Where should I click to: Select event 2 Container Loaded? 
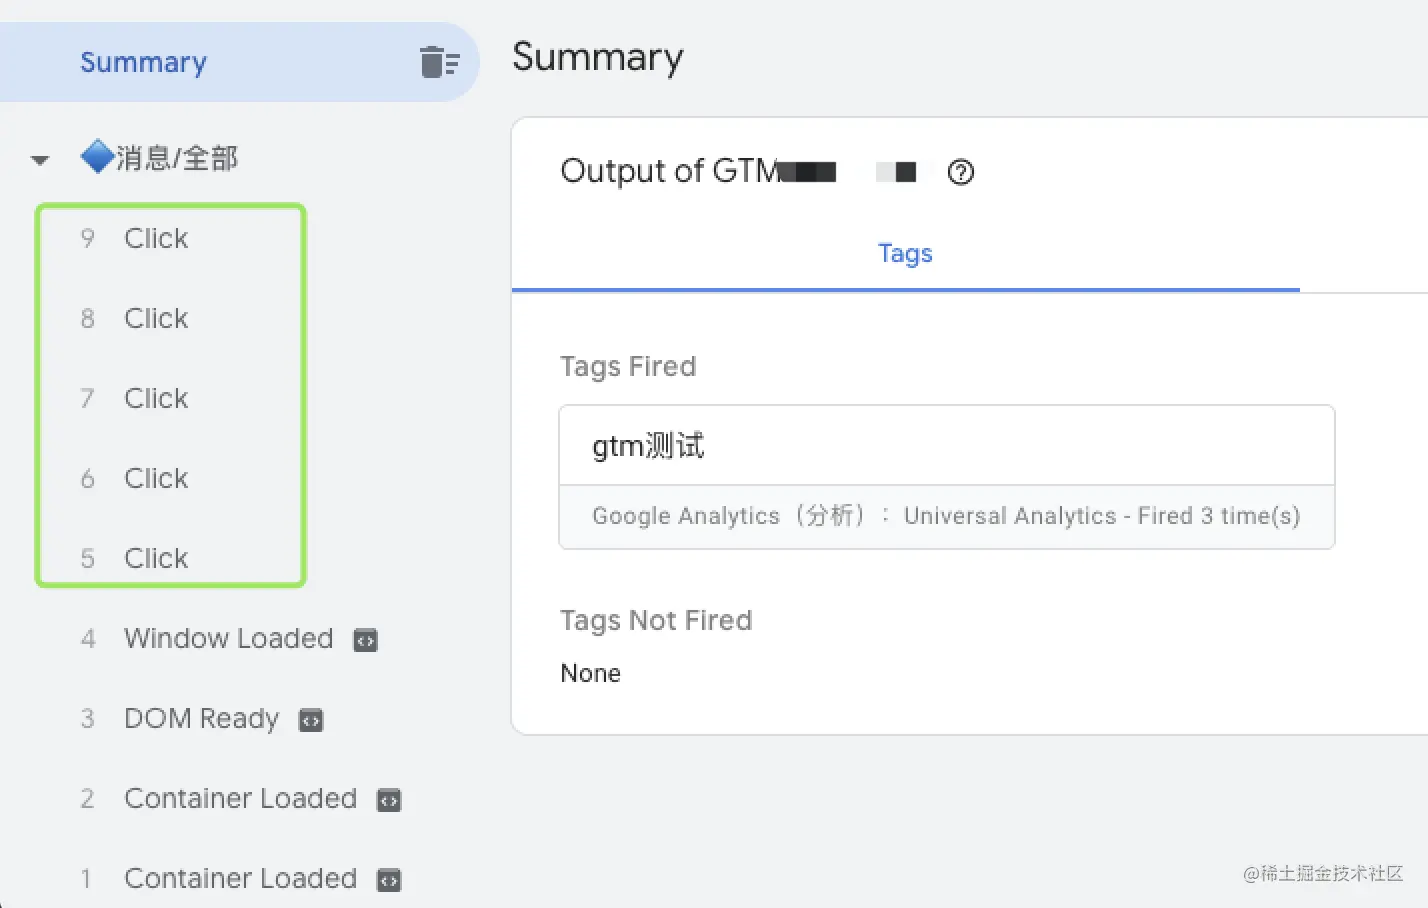[x=240, y=798]
